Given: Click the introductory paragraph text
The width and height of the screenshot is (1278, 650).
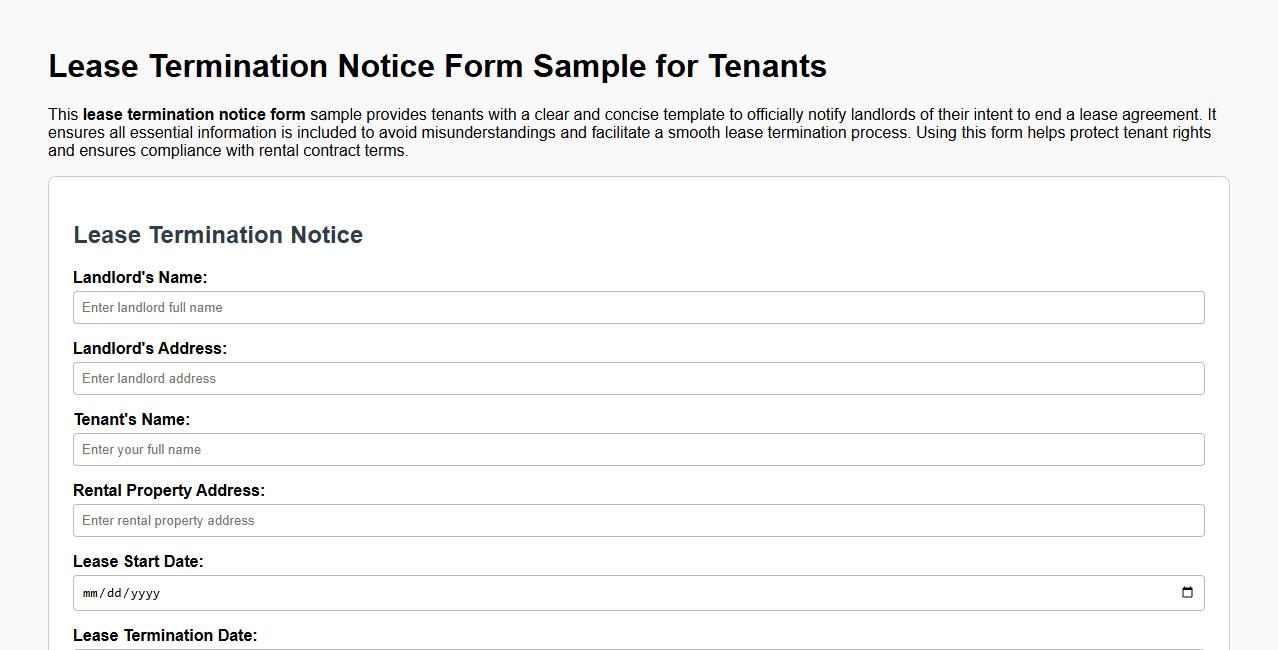Looking at the screenshot, I should click(630, 131).
